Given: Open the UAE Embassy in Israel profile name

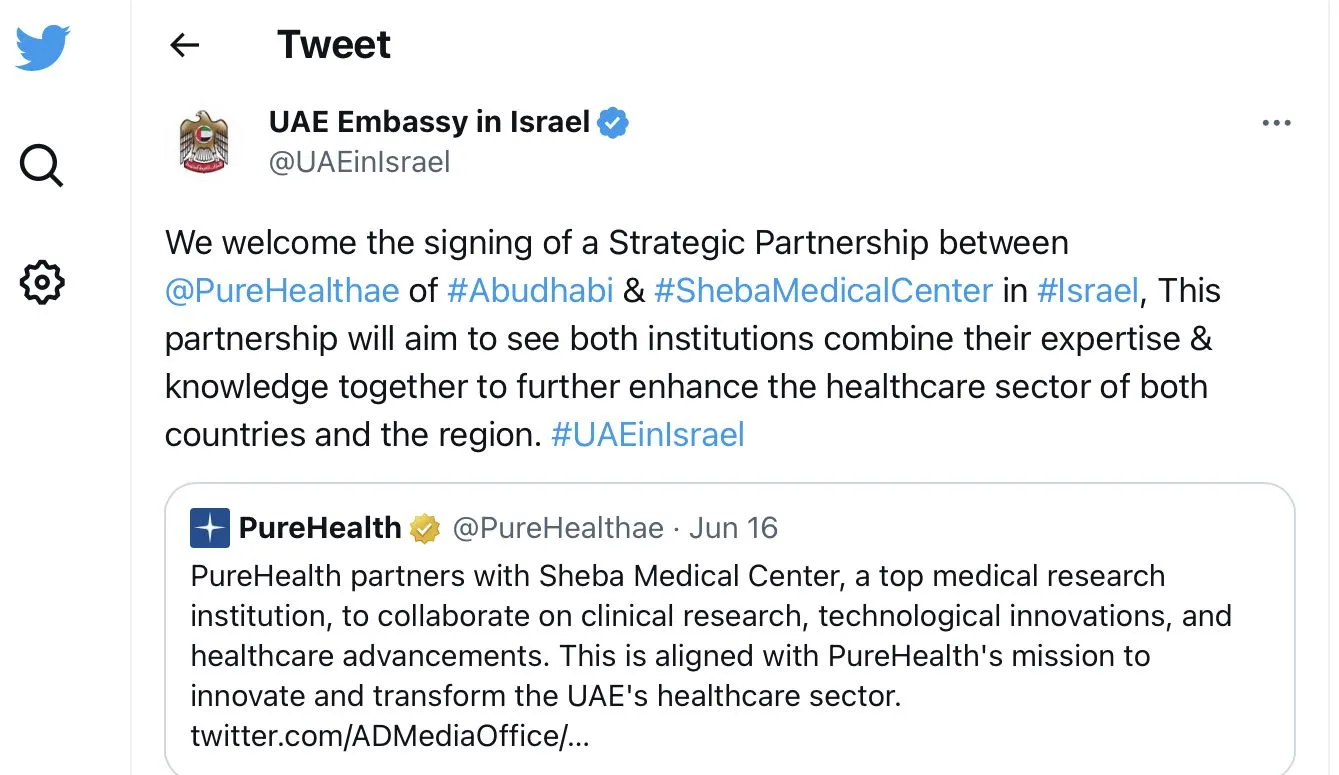Looking at the screenshot, I should pyautogui.click(x=429, y=122).
